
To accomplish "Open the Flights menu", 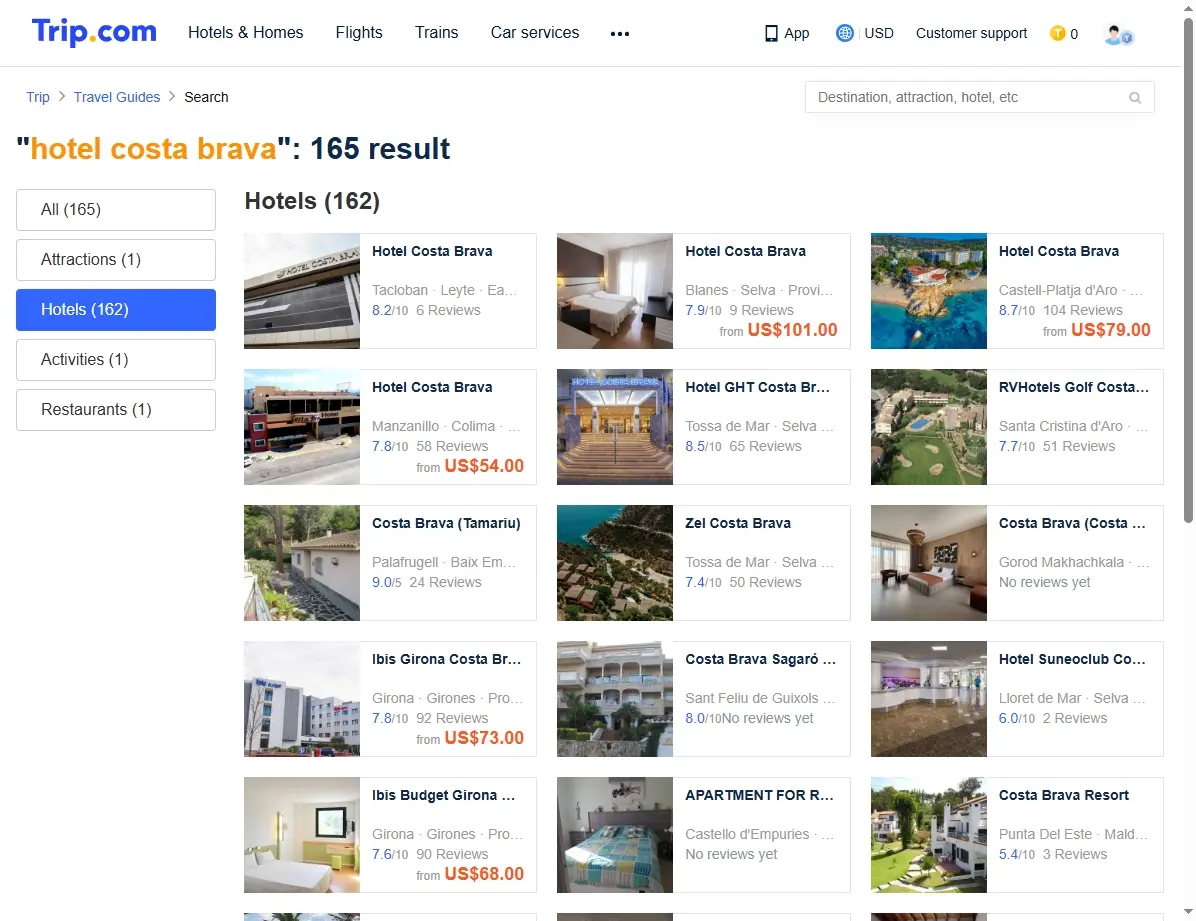I will [358, 33].
